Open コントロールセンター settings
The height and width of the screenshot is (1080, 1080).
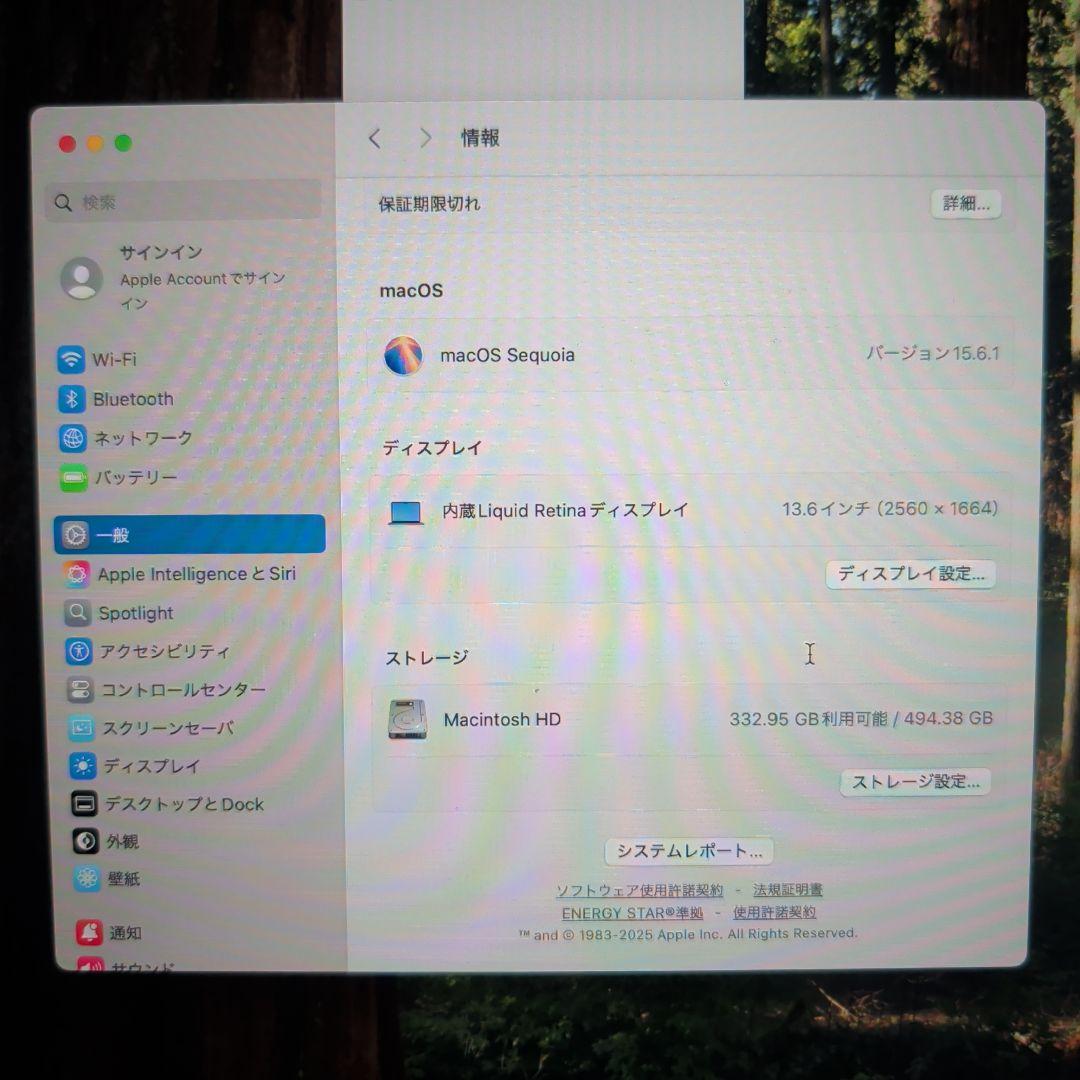coord(178,690)
